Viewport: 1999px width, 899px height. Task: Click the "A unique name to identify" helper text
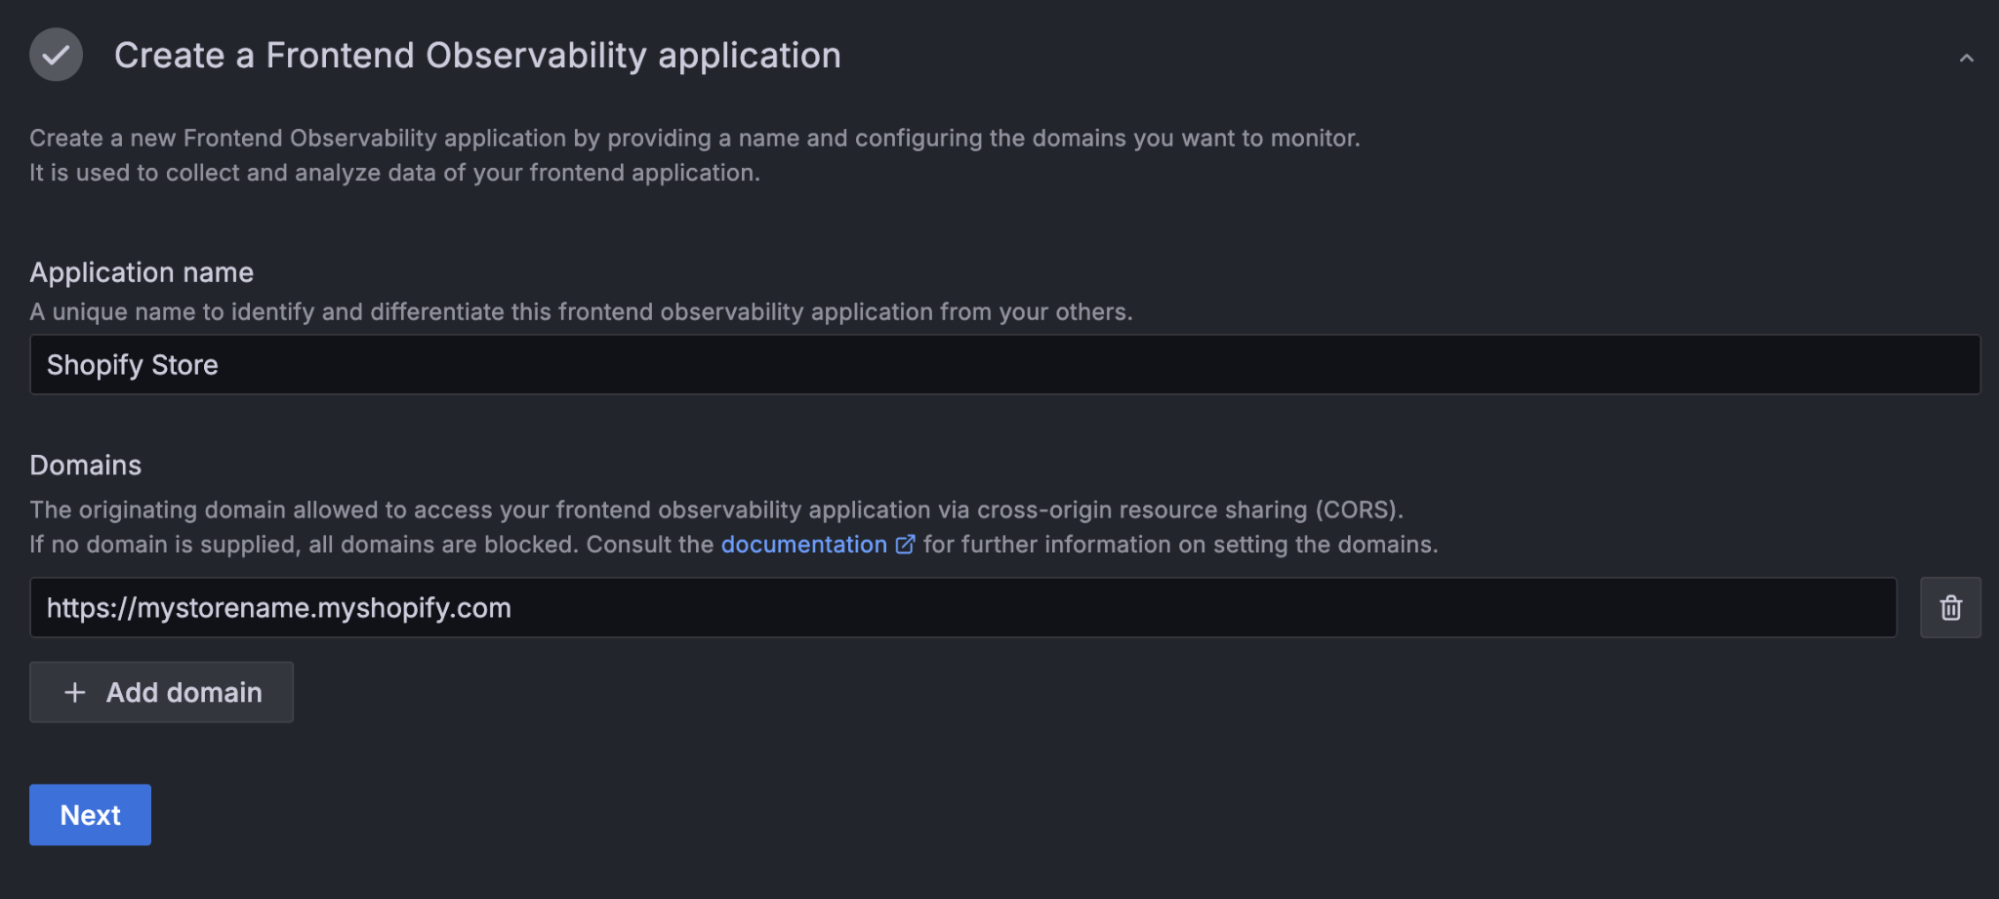coord(580,312)
